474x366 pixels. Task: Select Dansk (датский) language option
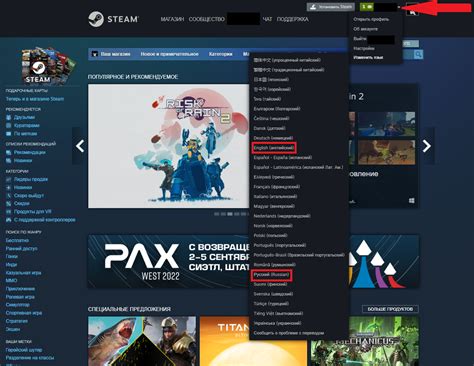[269, 128]
